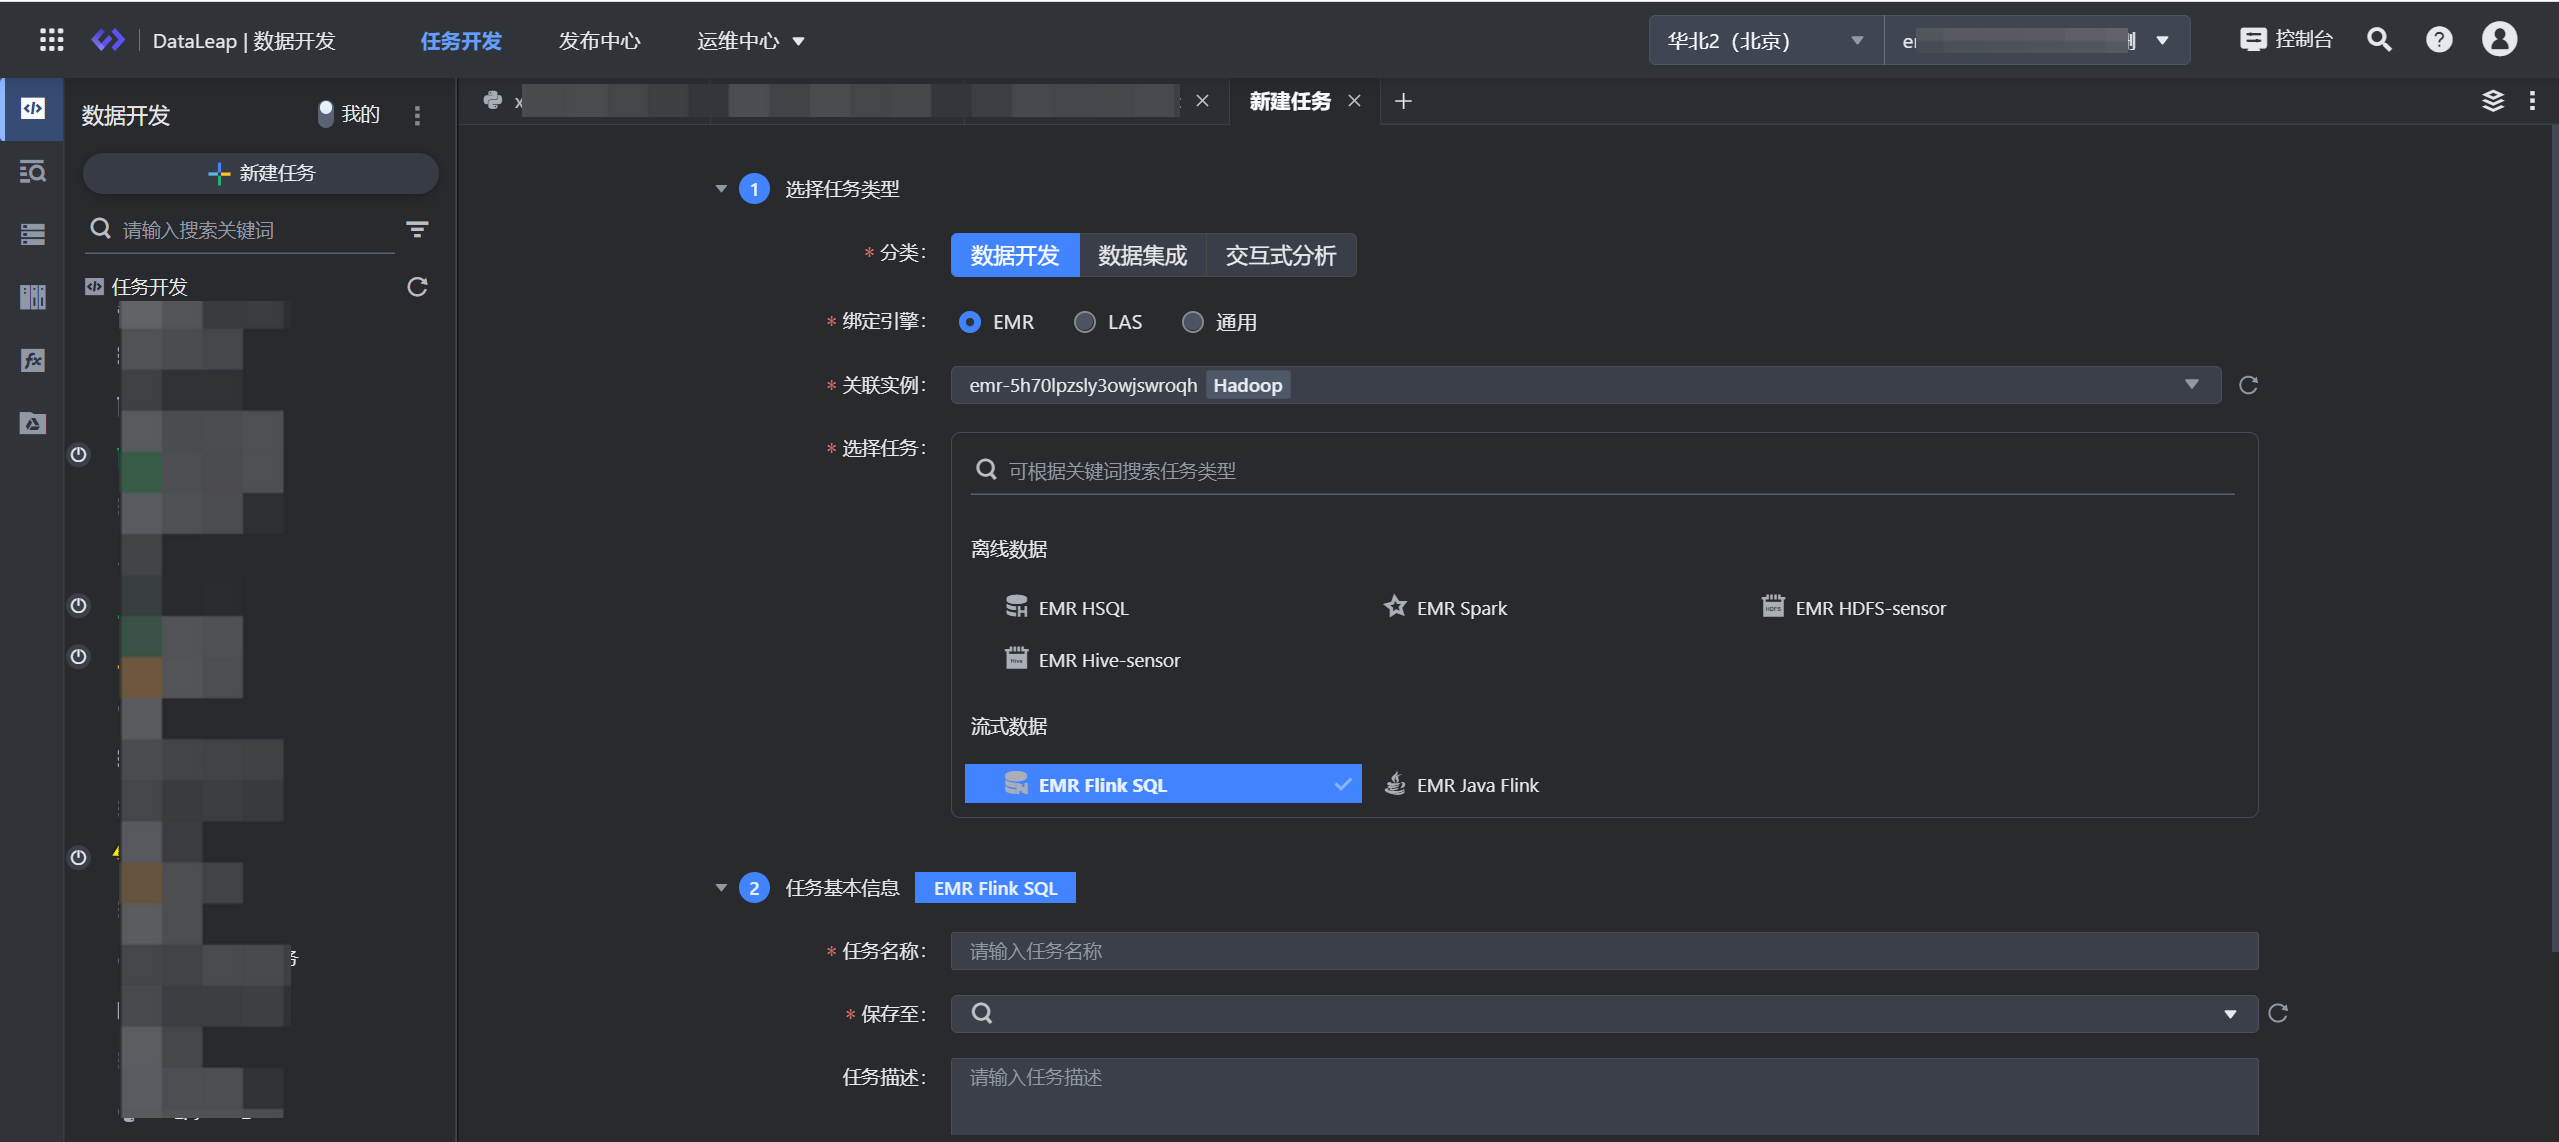Toggle the 我的 switch
The image size is (2559, 1142).
click(325, 114)
